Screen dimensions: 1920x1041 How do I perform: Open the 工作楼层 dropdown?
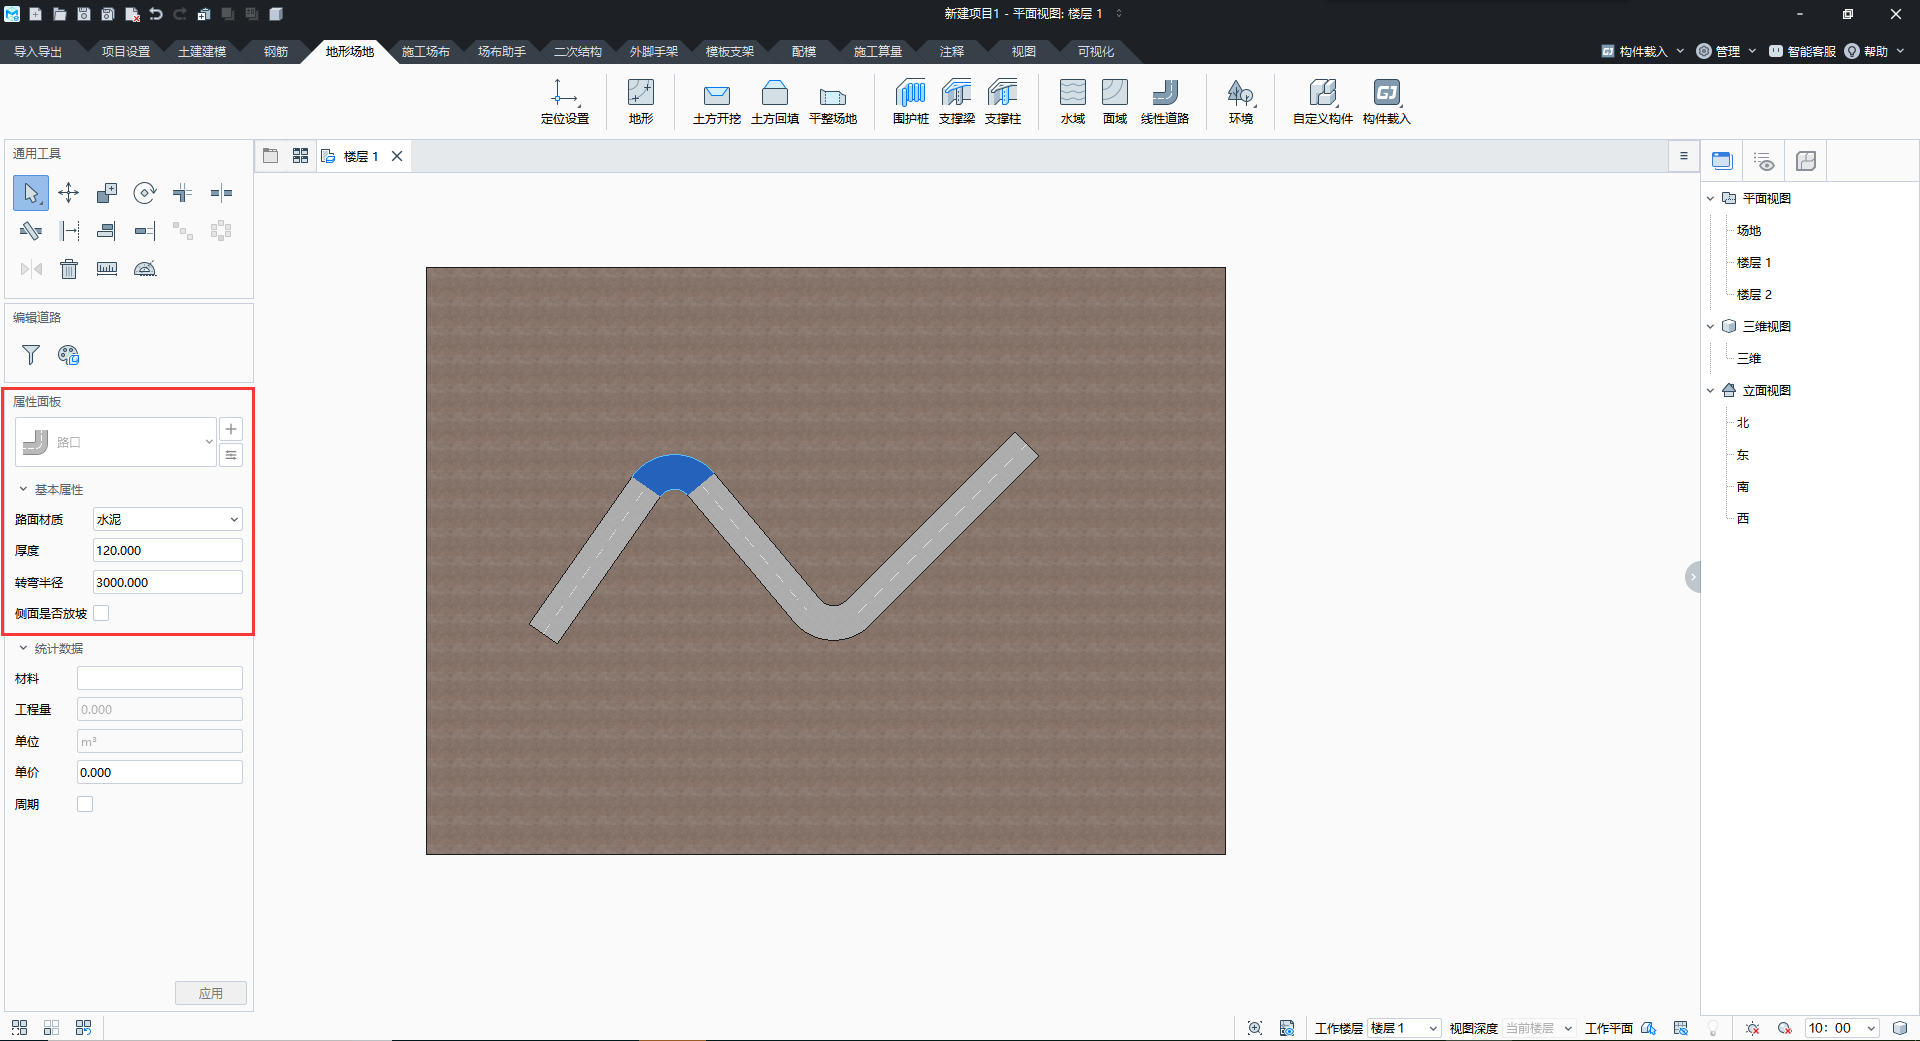click(x=1404, y=1028)
